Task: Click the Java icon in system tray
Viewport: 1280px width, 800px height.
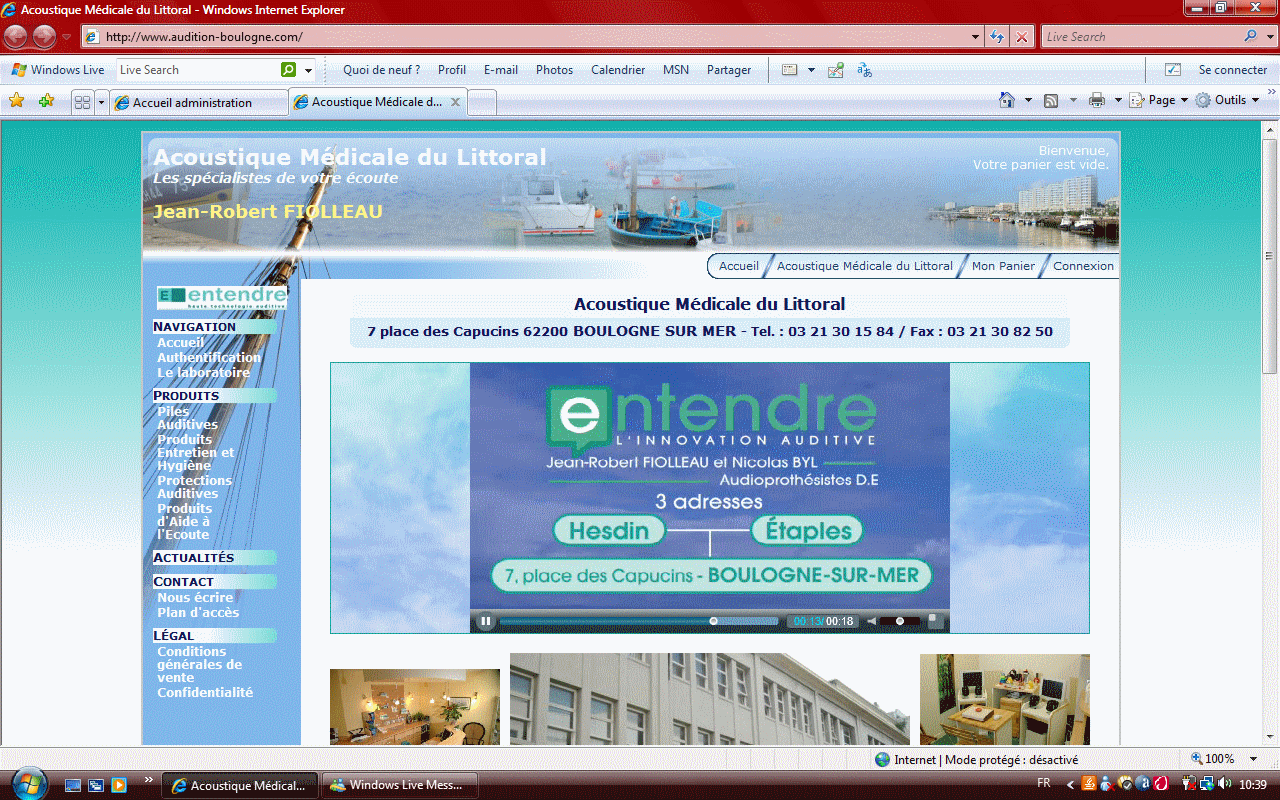Action: (1088, 784)
